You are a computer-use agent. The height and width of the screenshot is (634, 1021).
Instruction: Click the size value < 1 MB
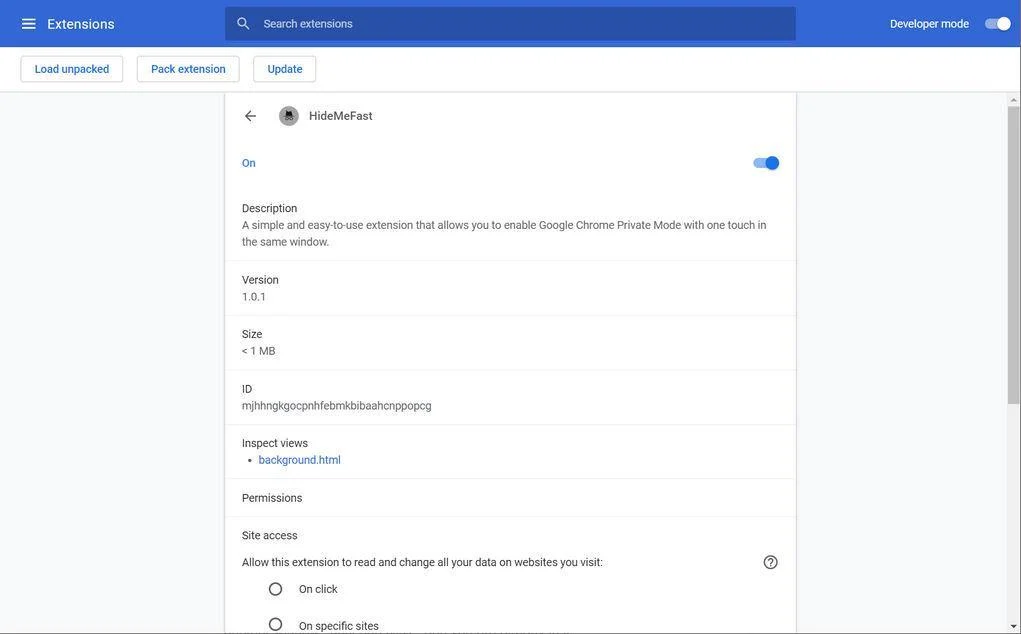click(259, 351)
